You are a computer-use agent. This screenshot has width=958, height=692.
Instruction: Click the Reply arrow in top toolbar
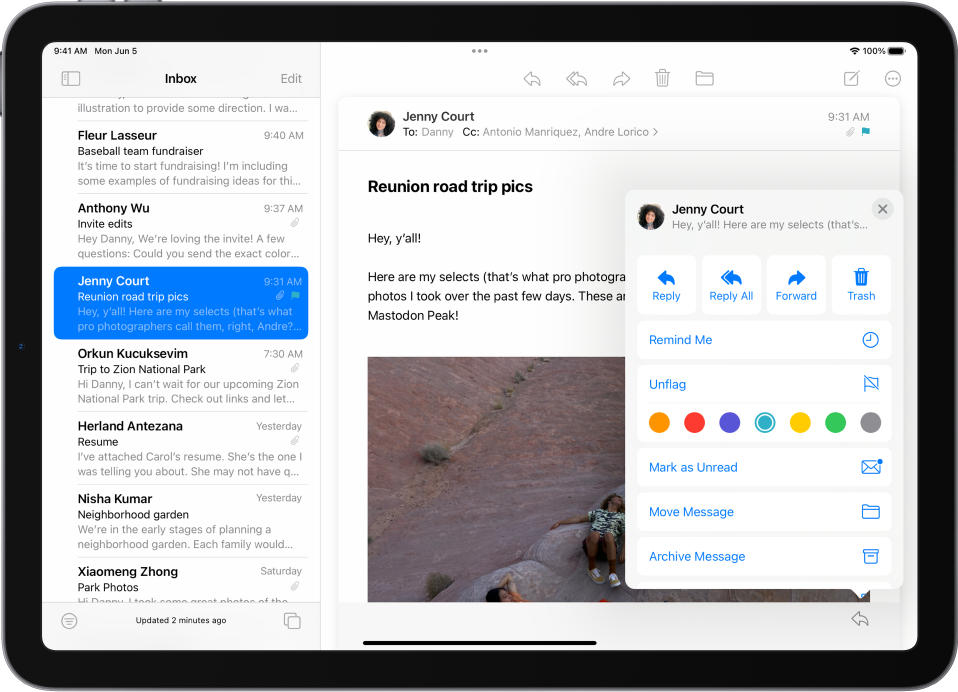532,78
